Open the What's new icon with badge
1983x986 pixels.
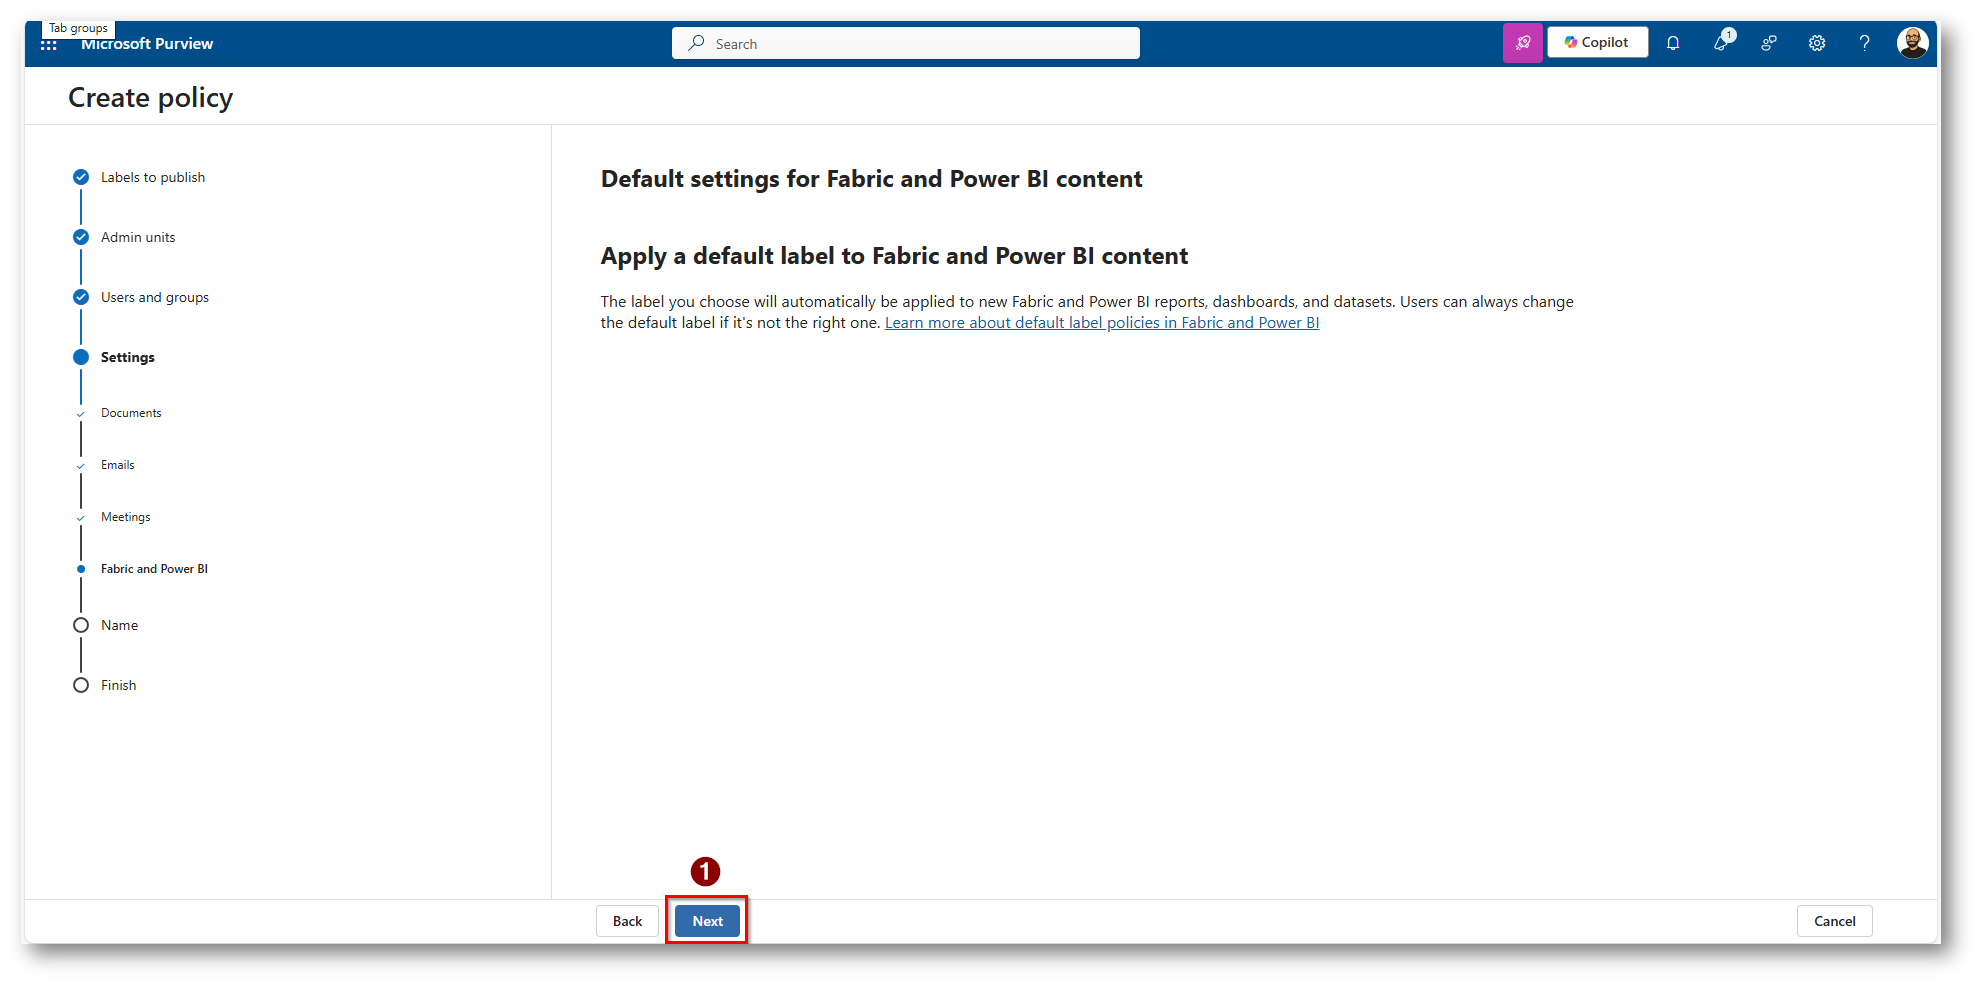[1722, 42]
